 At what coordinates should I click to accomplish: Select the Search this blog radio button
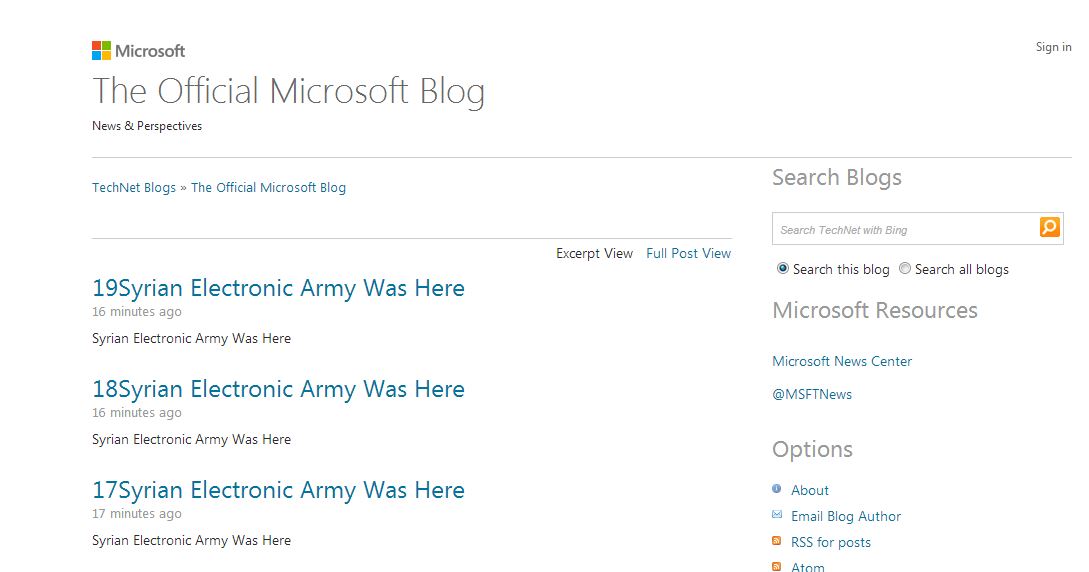783,269
